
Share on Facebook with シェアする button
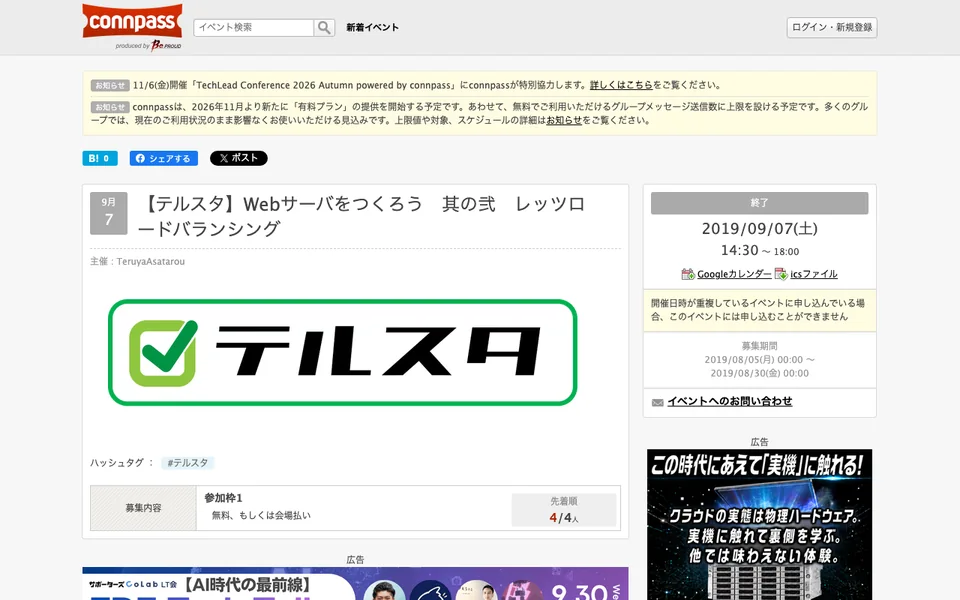click(163, 158)
